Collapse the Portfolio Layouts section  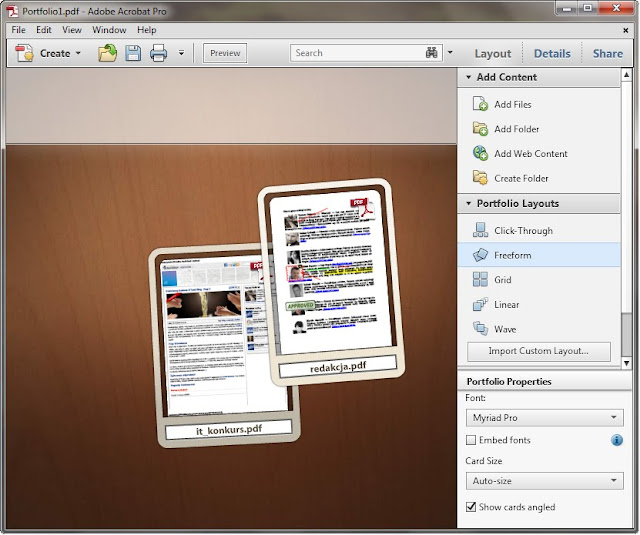[x=469, y=203]
